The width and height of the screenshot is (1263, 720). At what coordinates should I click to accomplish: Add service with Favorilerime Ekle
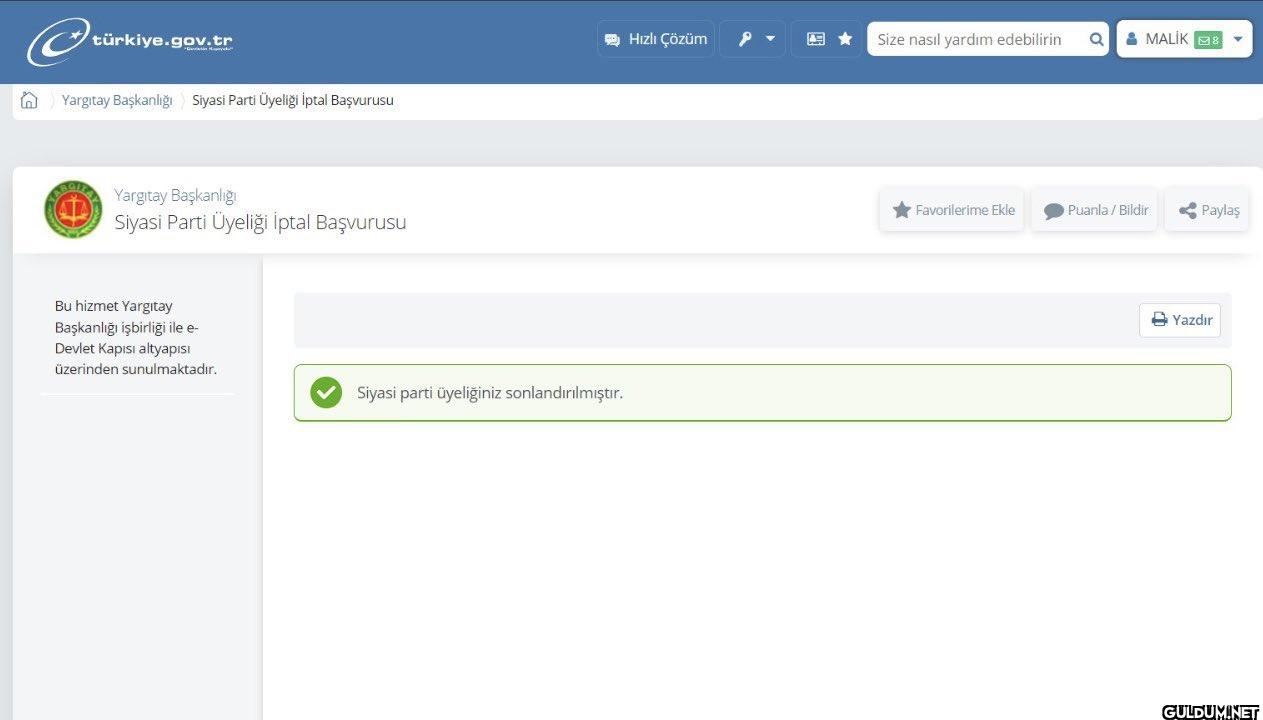952,210
